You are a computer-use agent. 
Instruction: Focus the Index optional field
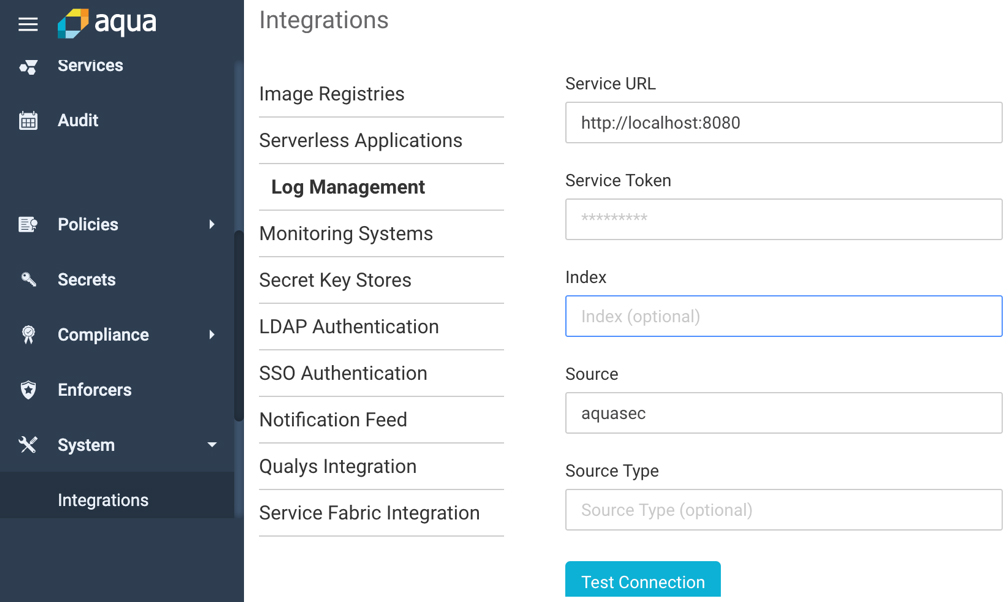tap(784, 316)
